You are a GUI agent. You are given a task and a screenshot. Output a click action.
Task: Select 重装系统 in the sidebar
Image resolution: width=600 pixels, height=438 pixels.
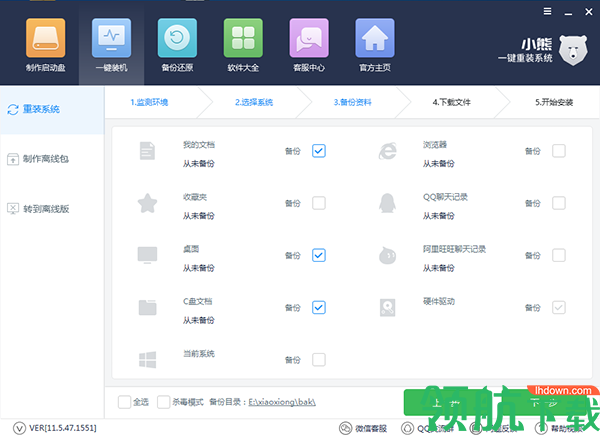coord(52,110)
